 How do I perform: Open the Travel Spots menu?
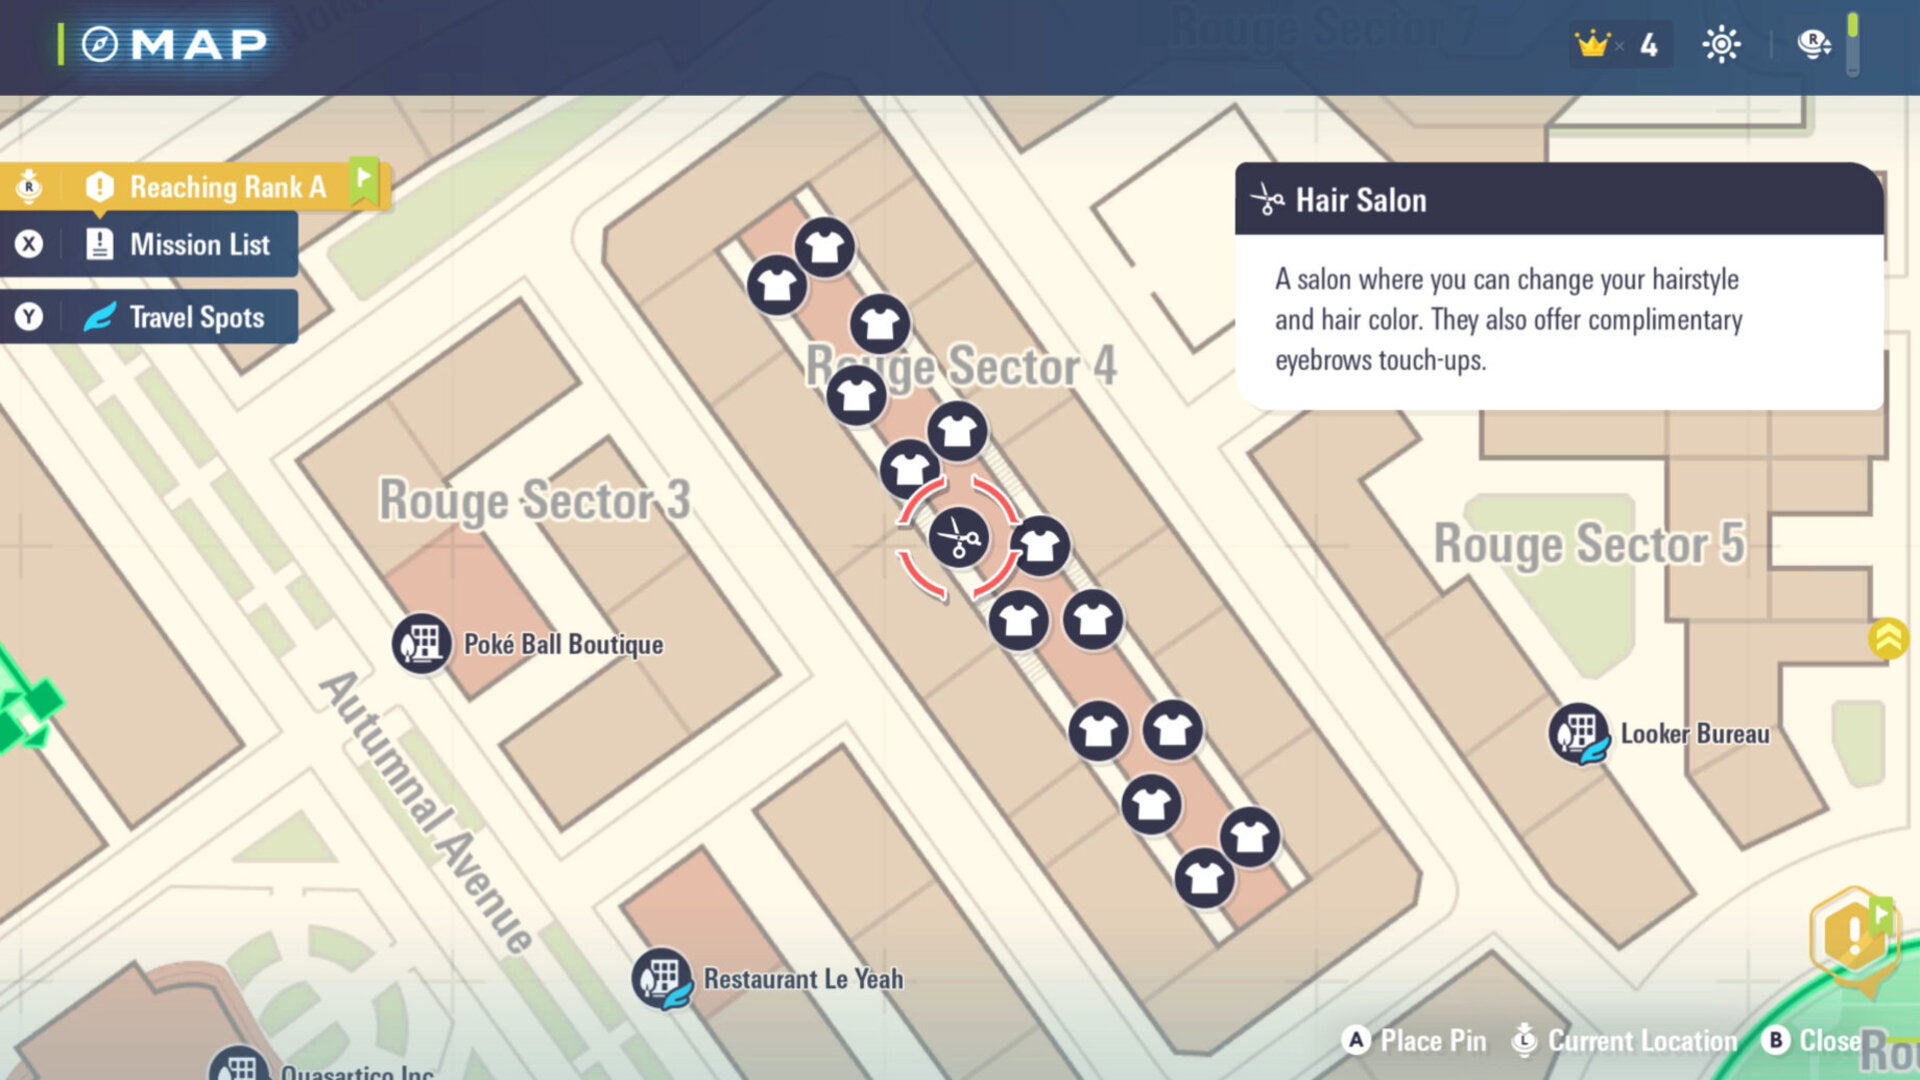pyautogui.click(x=196, y=317)
